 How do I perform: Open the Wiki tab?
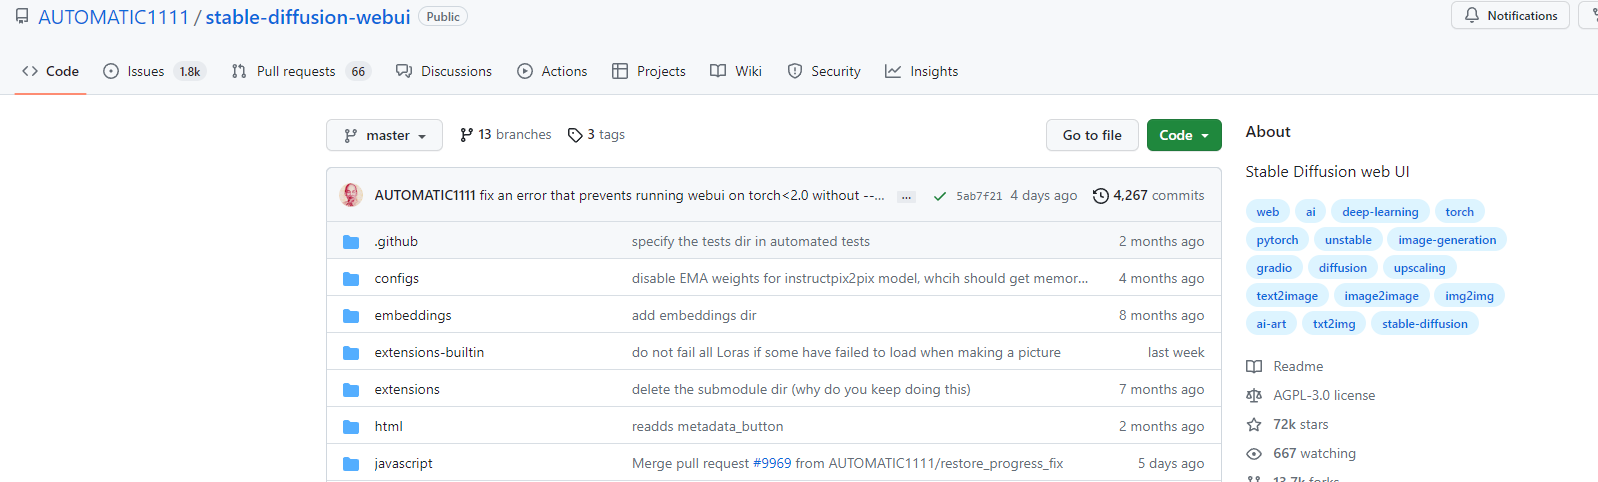click(x=736, y=71)
